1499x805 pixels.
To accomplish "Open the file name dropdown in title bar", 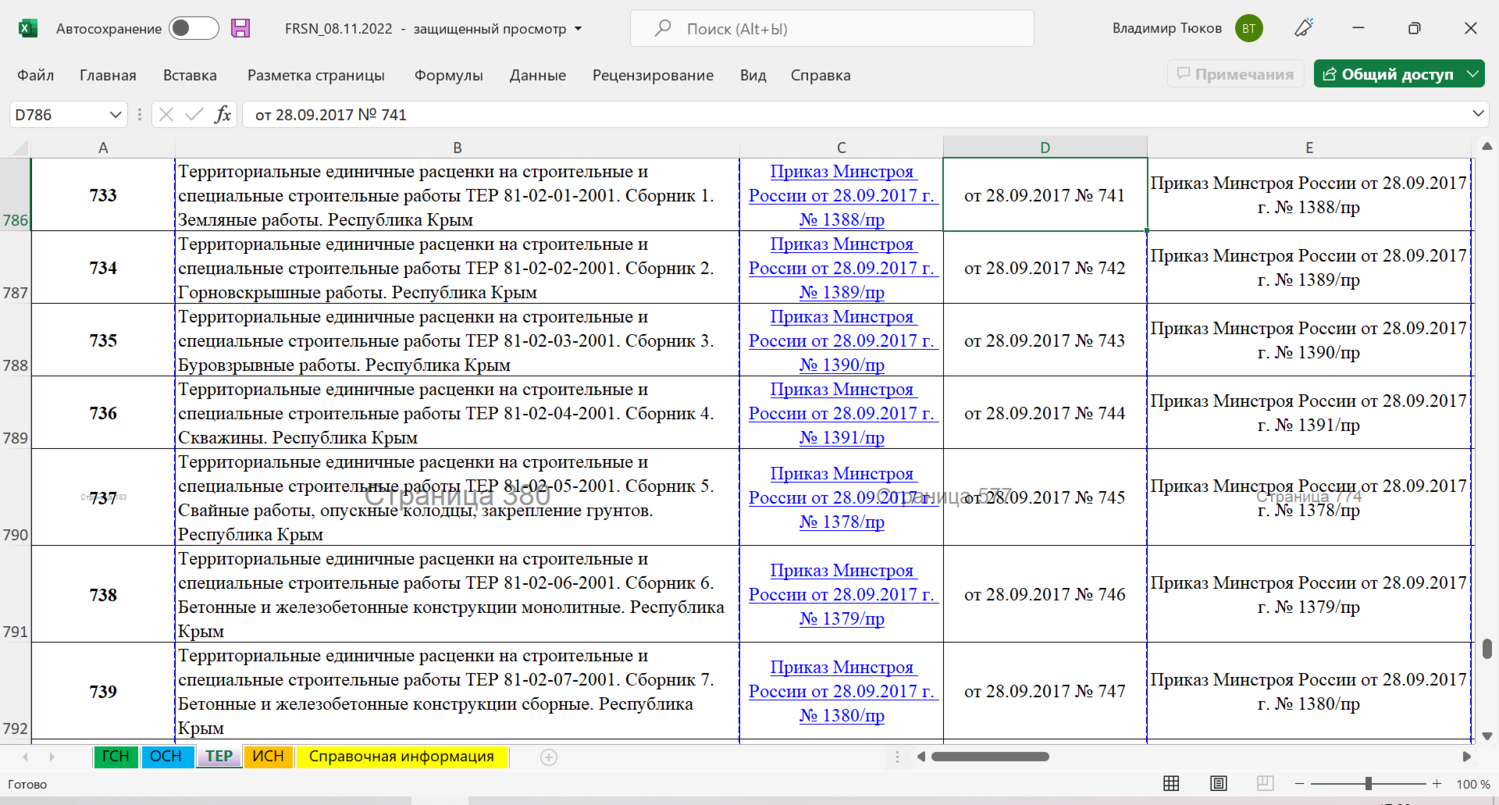I will (x=578, y=29).
